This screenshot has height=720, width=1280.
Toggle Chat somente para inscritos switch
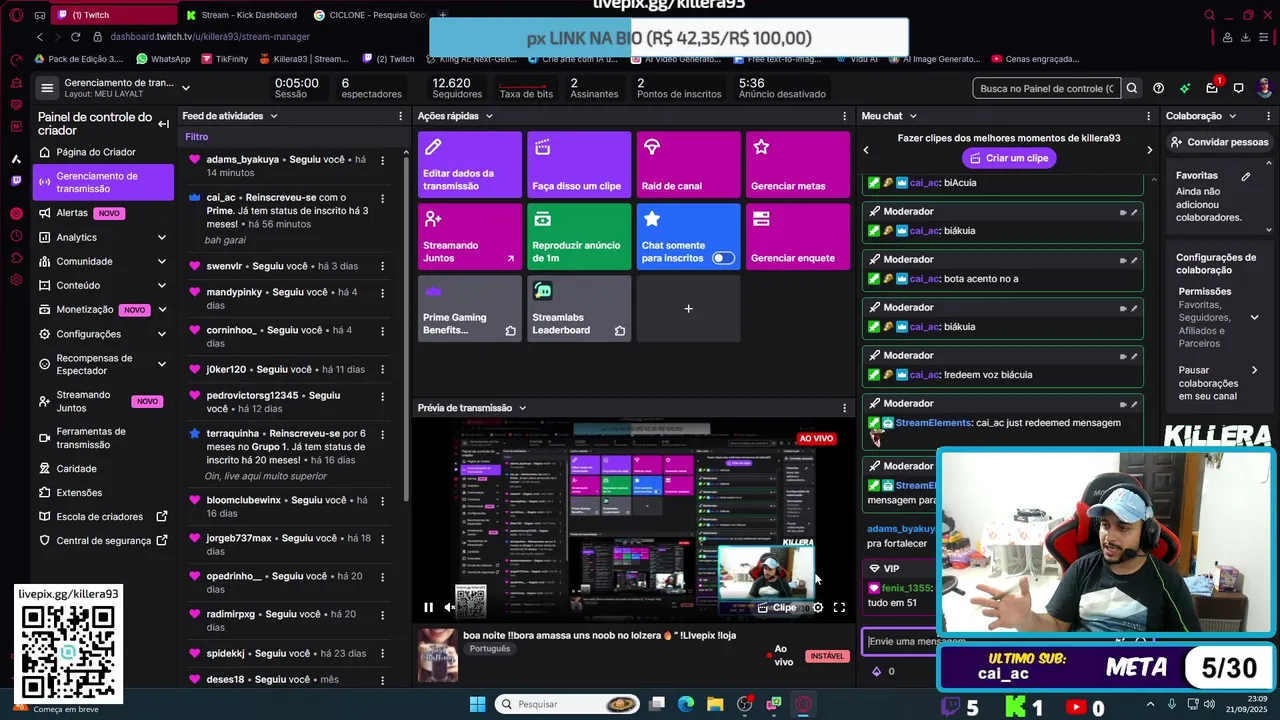pos(723,258)
